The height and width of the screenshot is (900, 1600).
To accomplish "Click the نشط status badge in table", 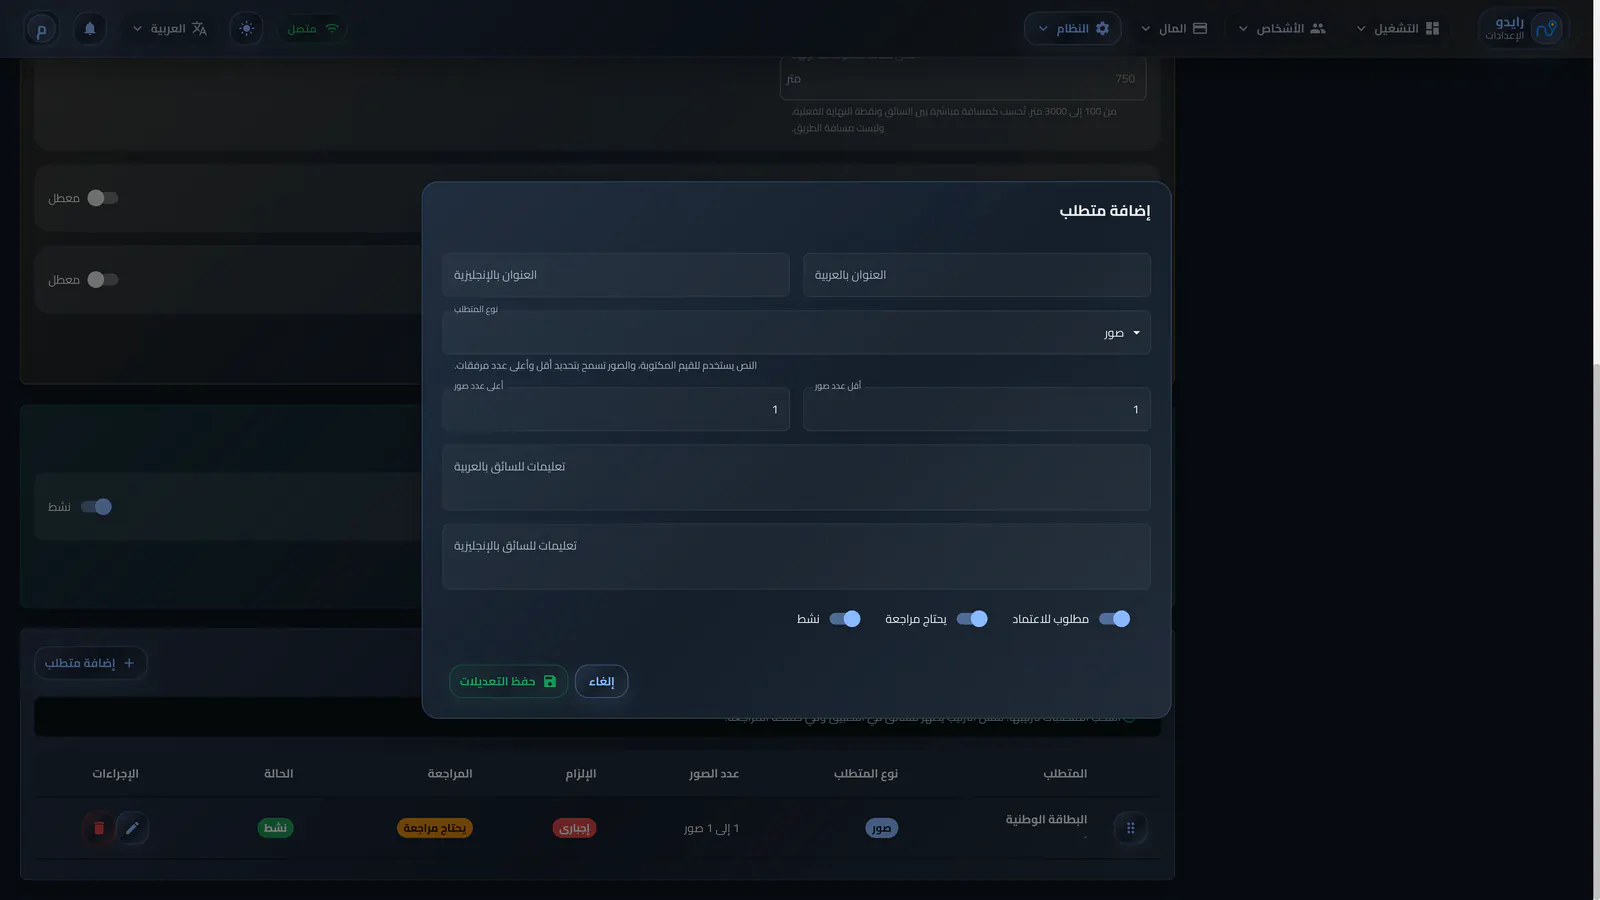I will coord(275,828).
